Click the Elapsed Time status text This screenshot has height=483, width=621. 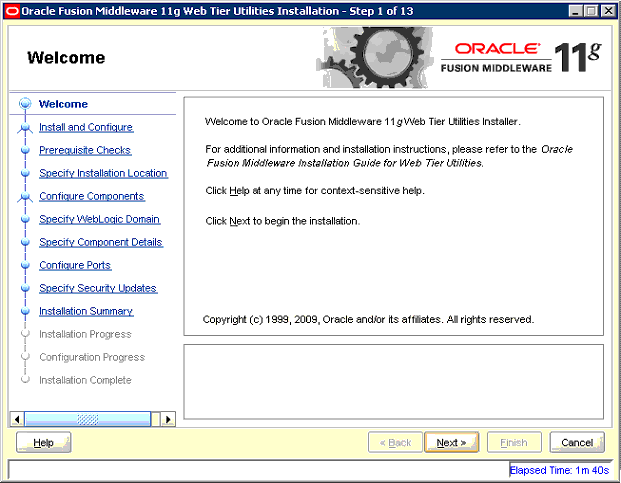tap(559, 470)
